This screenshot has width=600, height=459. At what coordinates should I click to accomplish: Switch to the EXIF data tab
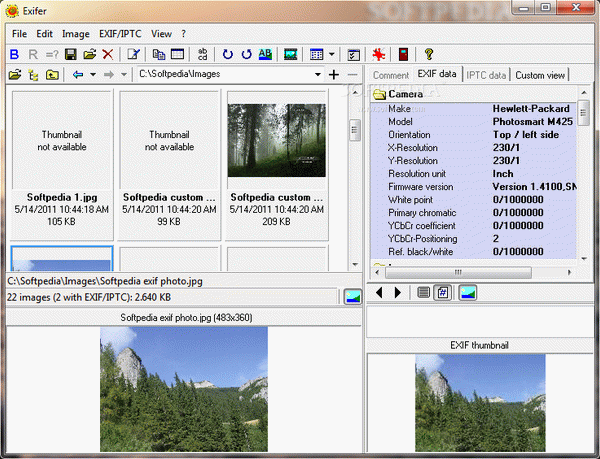[437, 74]
